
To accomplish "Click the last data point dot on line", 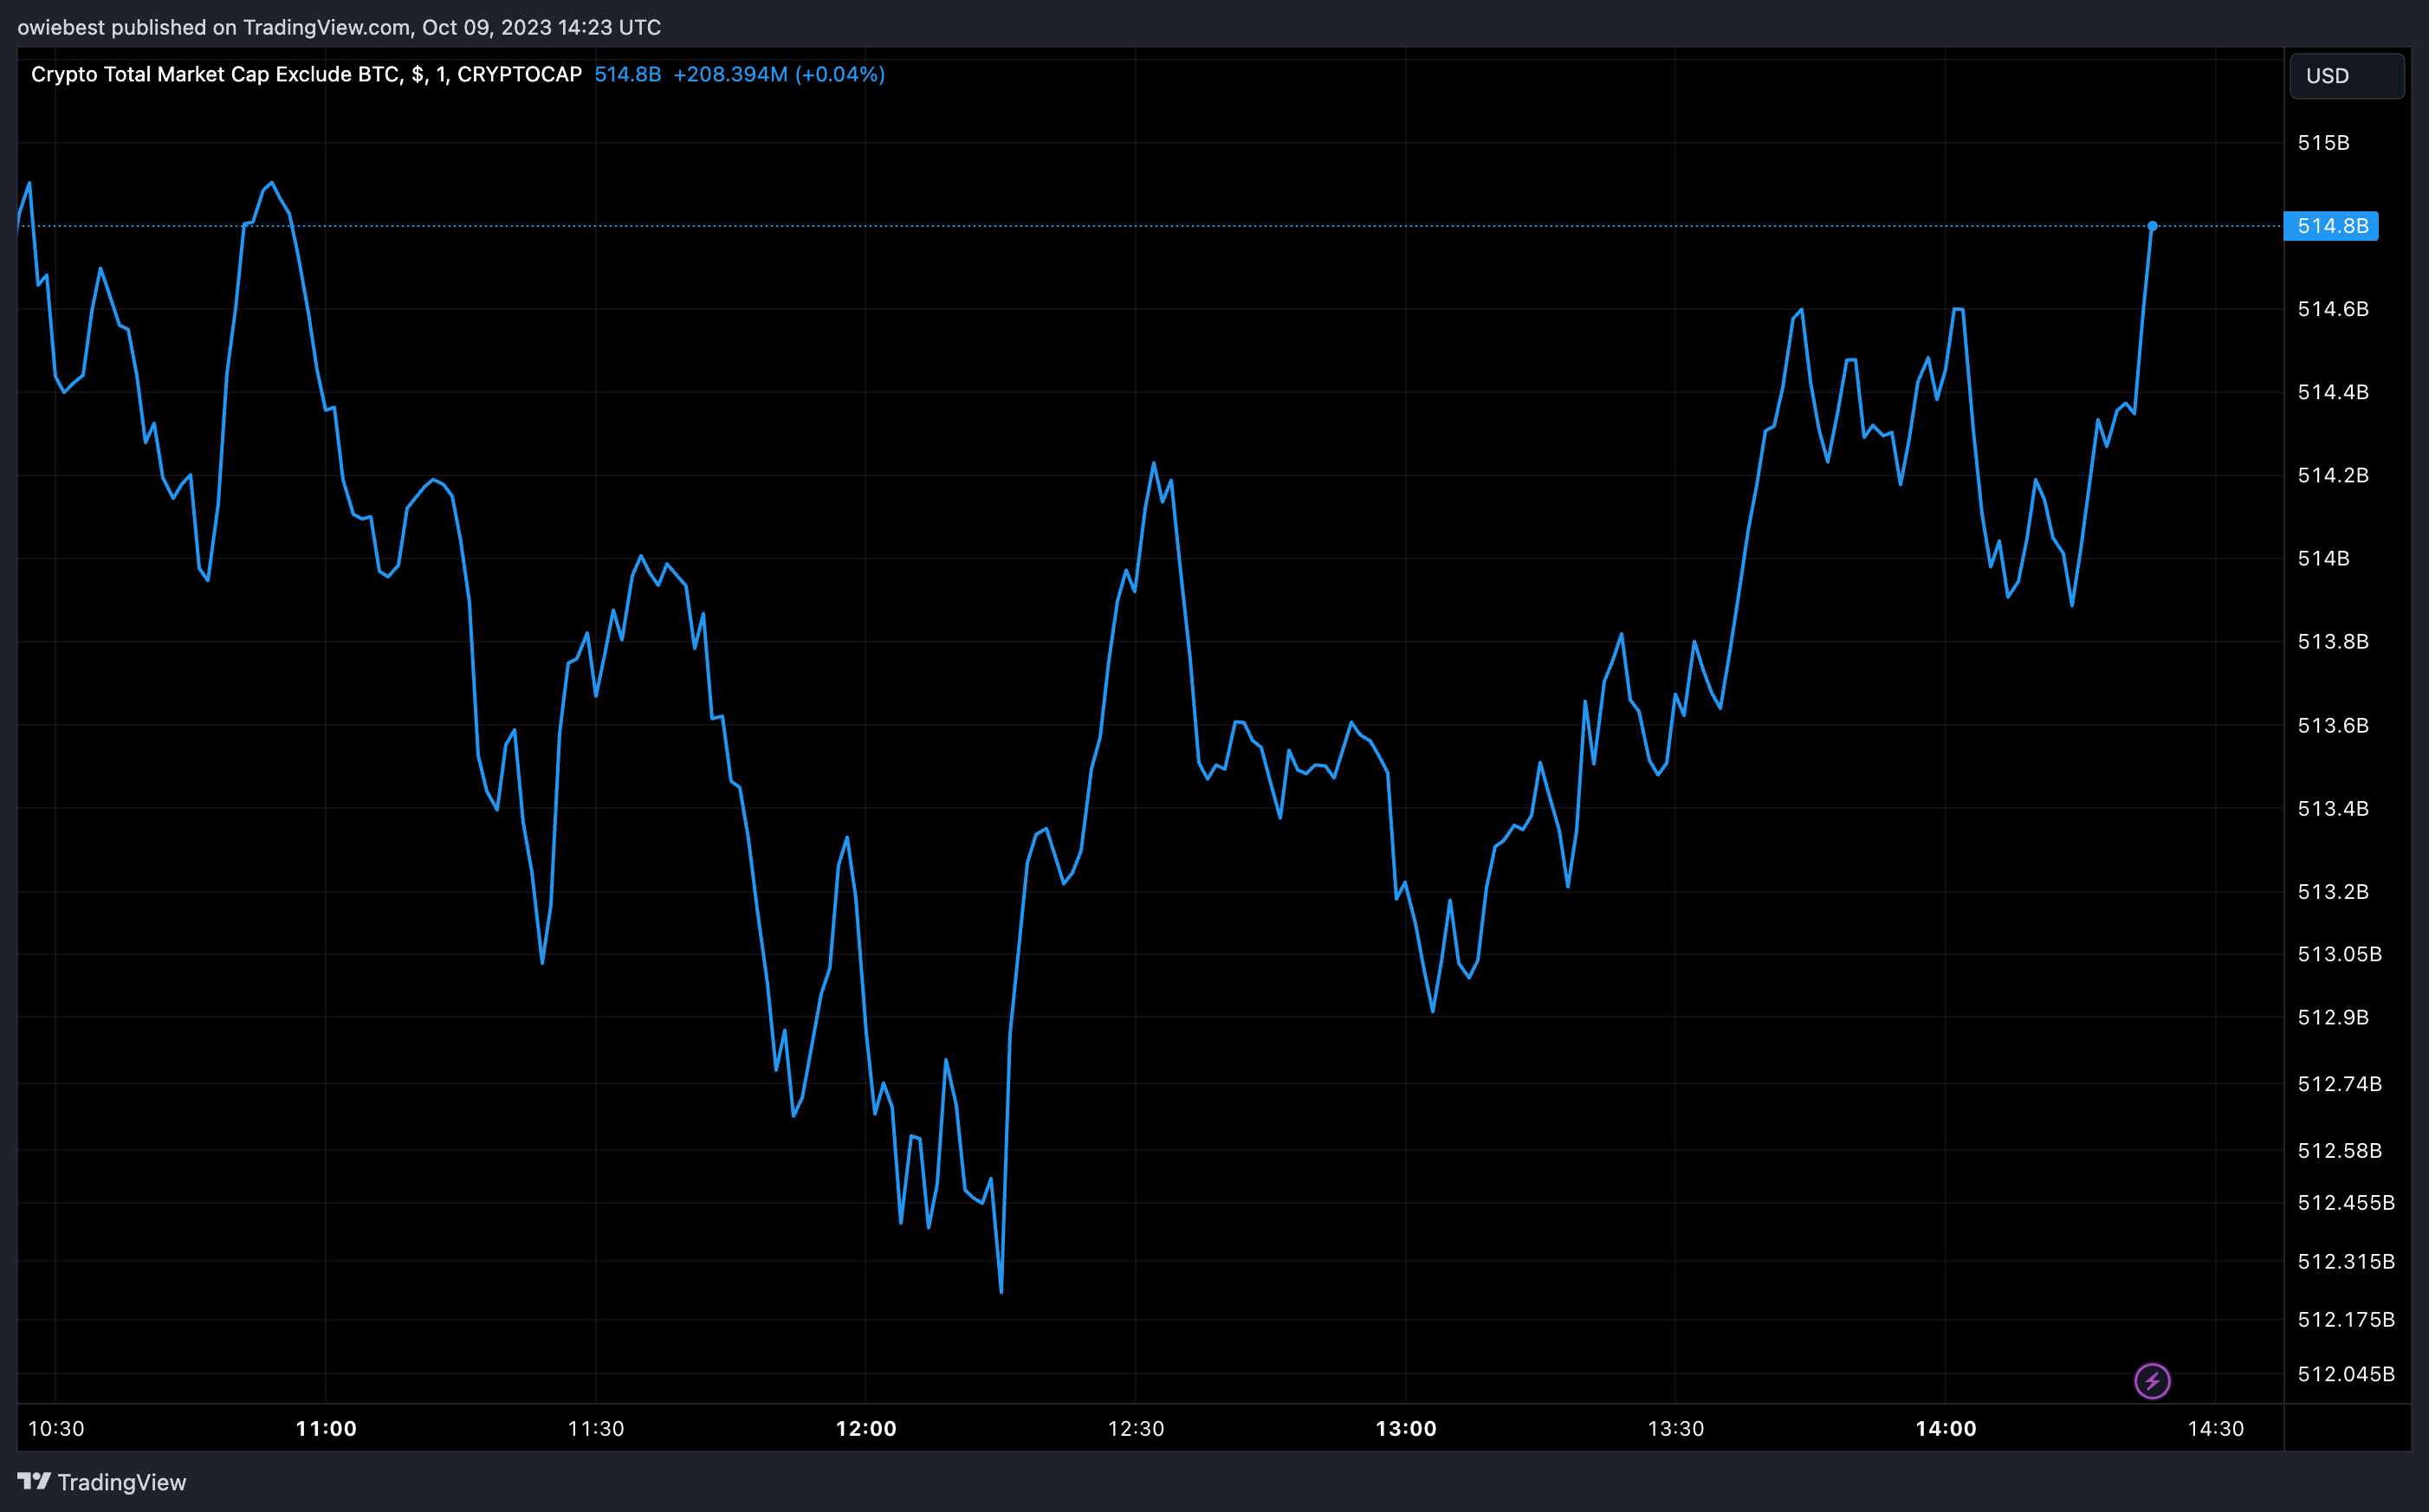I will (2152, 226).
